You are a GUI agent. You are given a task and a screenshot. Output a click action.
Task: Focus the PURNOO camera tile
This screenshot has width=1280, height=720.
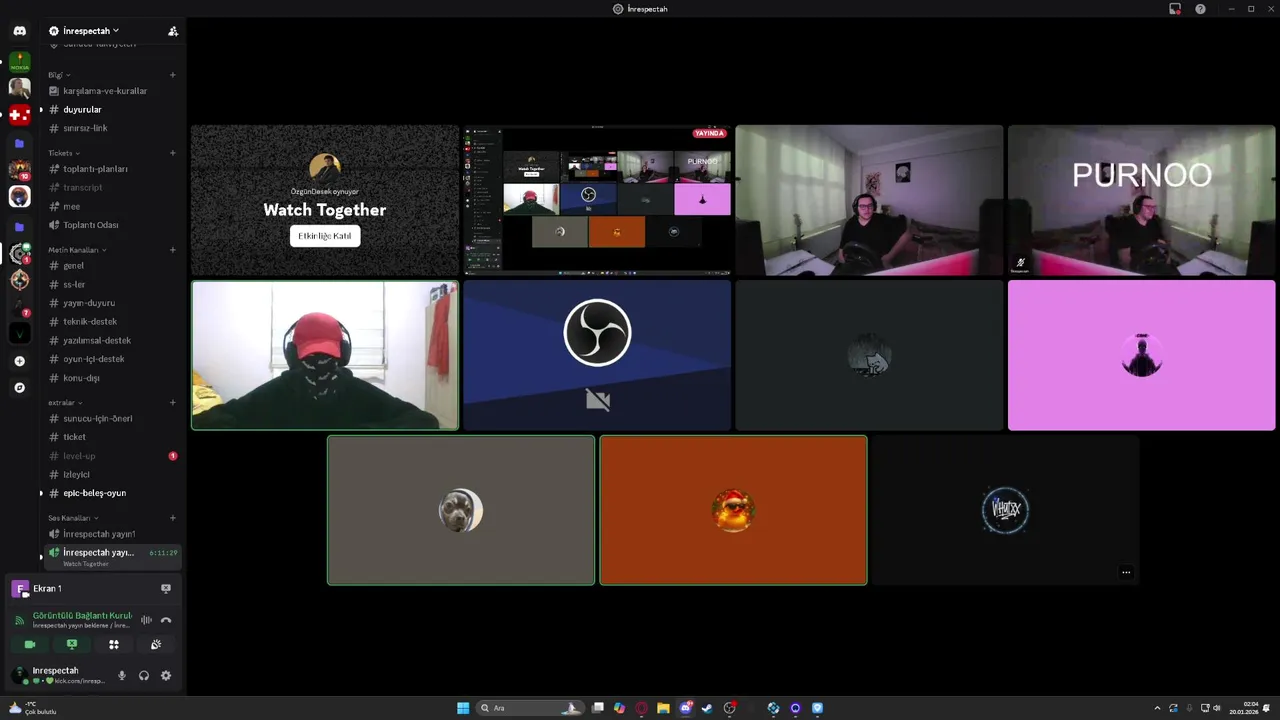tap(1141, 199)
